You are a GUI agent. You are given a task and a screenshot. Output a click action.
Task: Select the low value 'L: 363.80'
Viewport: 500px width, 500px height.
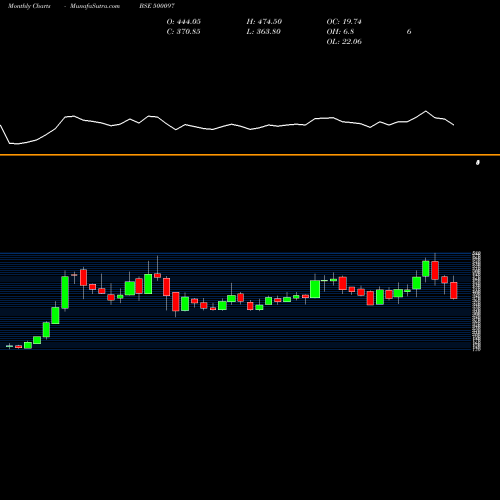point(264,32)
